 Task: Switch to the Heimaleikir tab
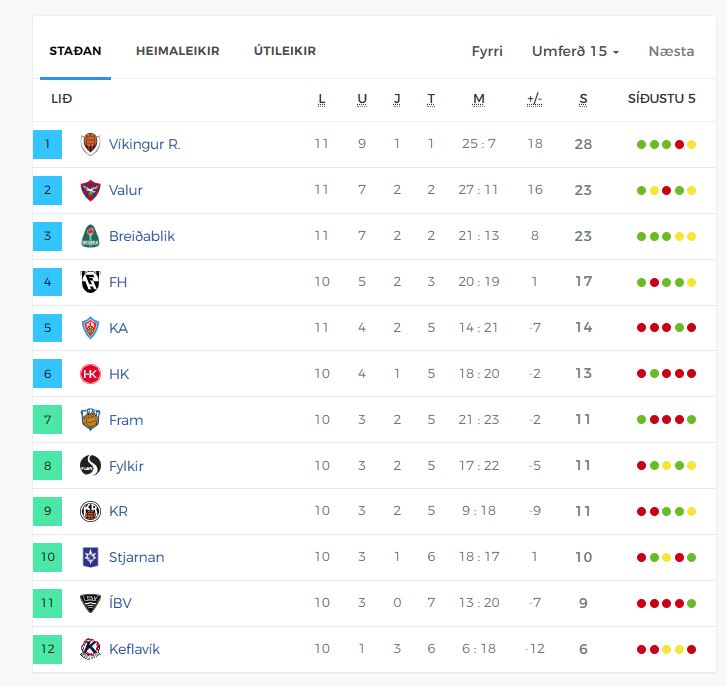pos(177,51)
